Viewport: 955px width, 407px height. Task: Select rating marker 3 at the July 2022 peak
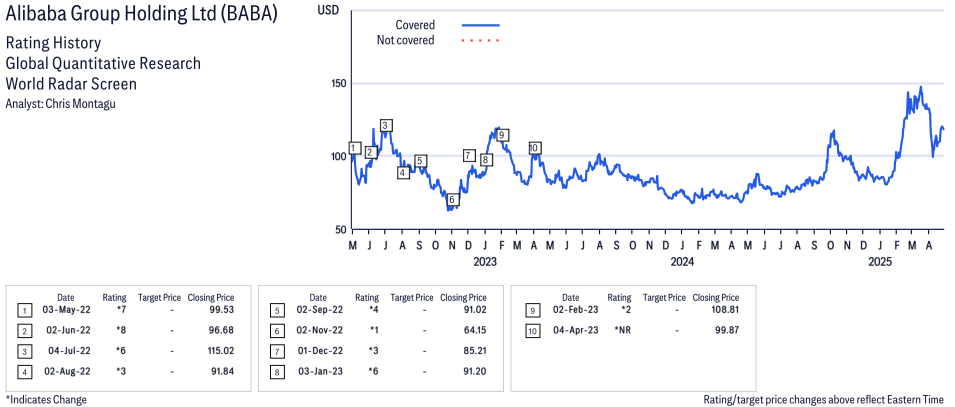pyautogui.click(x=385, y=126)
